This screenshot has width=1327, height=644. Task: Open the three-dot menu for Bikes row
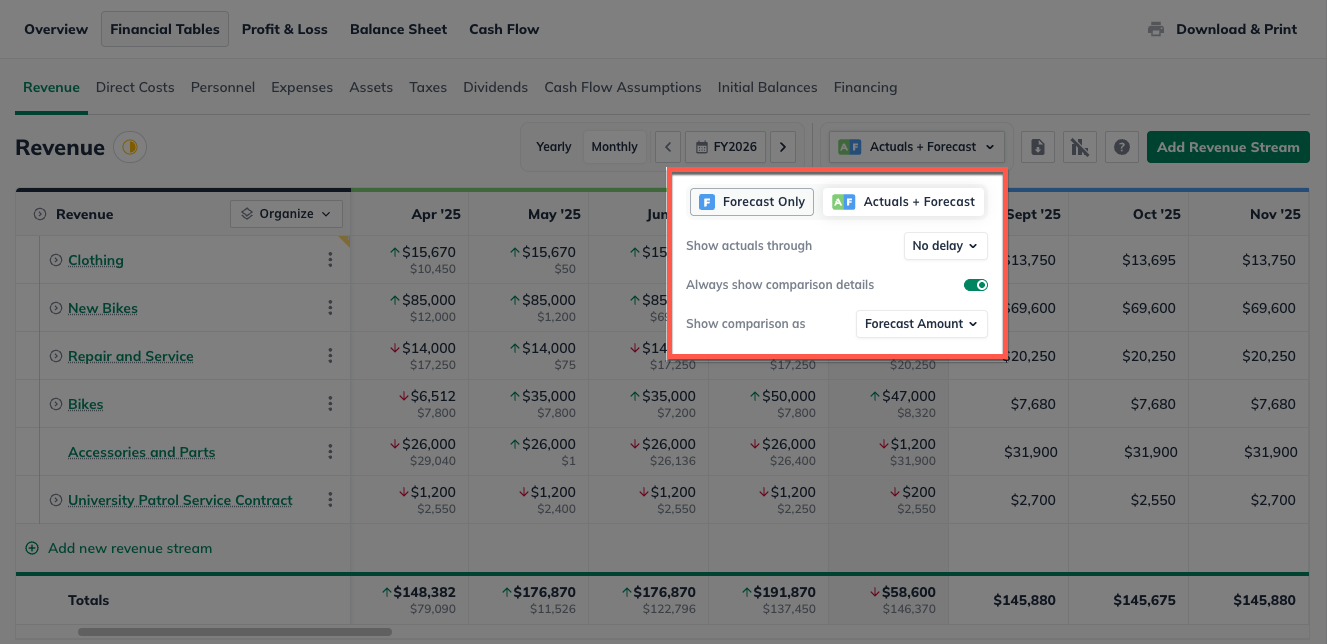point(330,404)
